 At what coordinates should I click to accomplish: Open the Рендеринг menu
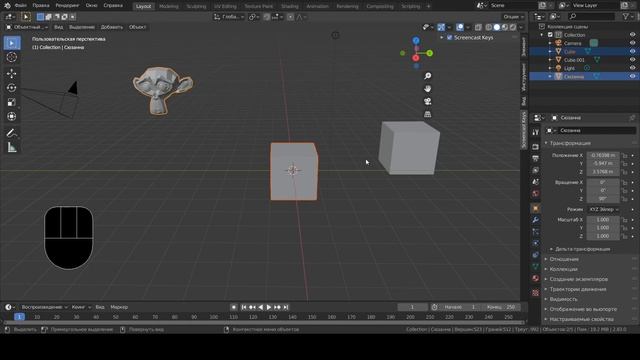[67, 6]
